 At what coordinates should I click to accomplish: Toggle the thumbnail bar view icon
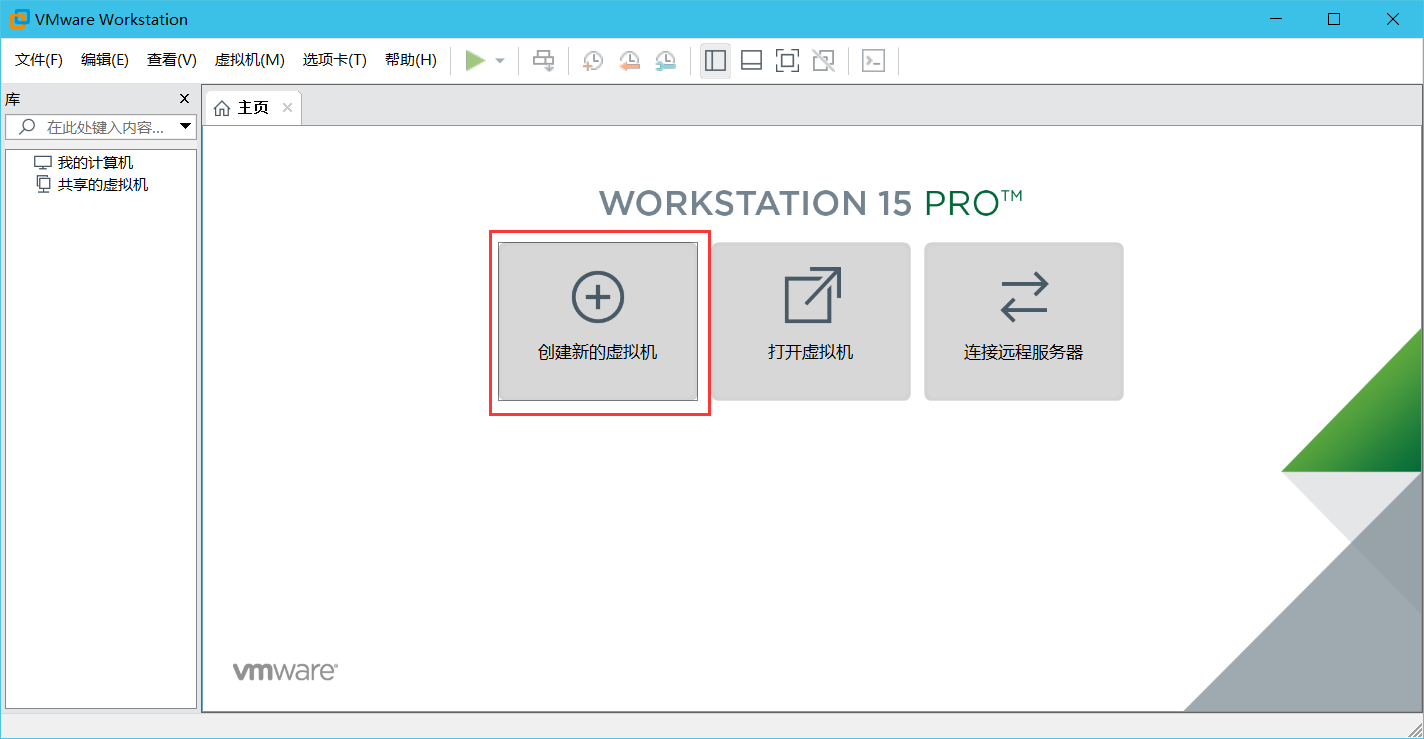point(751,61)
